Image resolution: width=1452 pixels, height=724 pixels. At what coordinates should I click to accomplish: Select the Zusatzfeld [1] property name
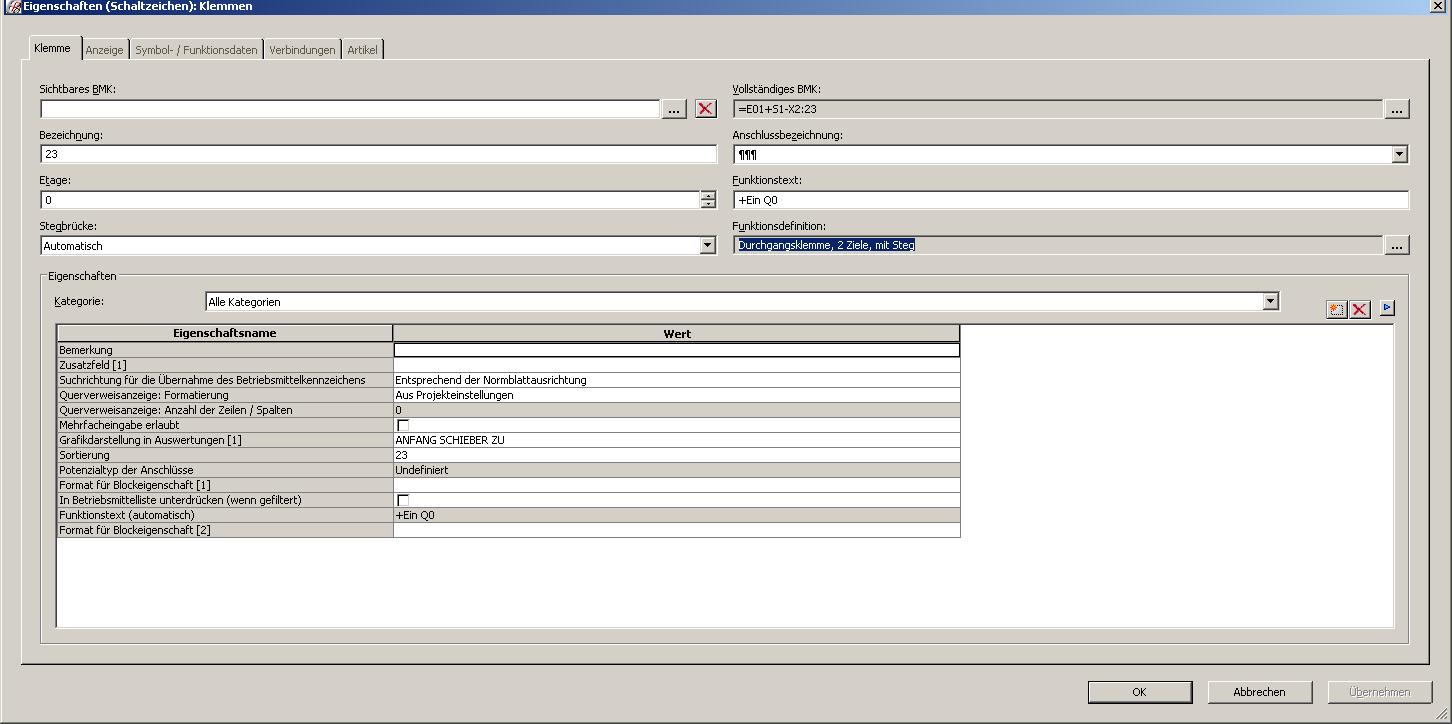click(225, 365)
